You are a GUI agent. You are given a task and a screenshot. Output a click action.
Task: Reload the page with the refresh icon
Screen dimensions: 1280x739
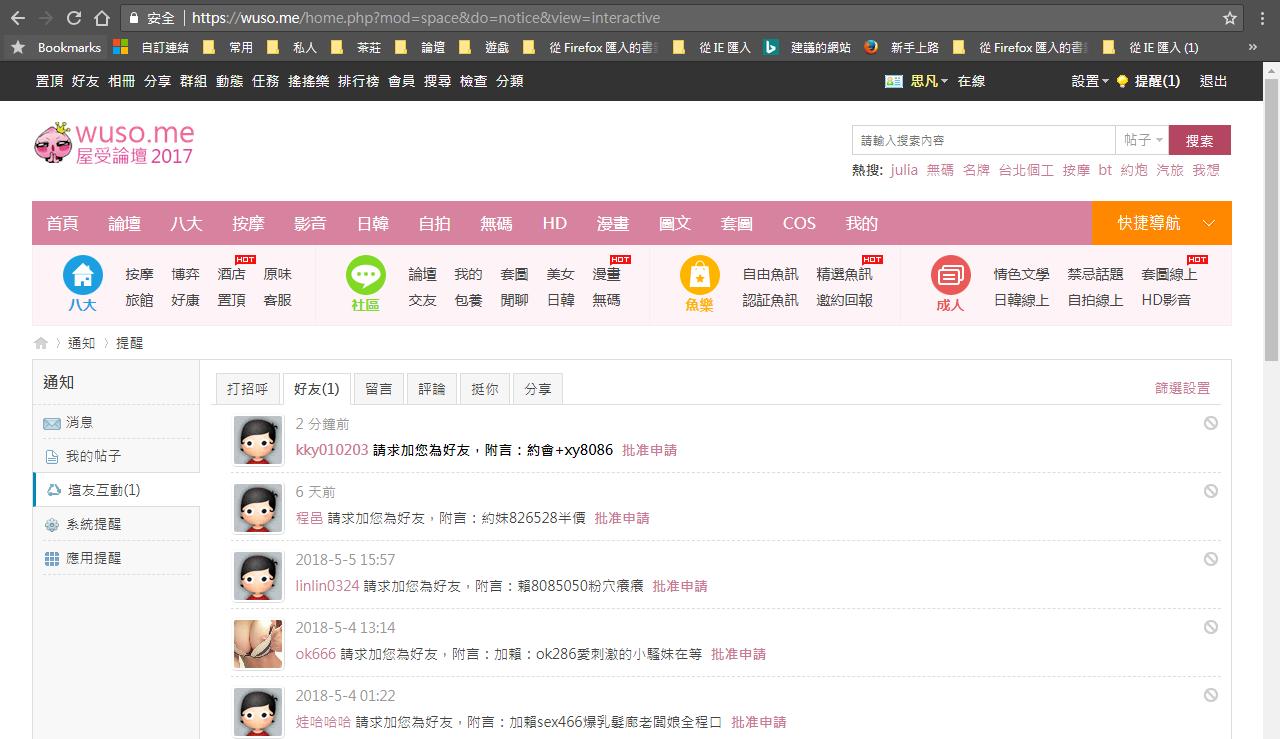[74, 18]
